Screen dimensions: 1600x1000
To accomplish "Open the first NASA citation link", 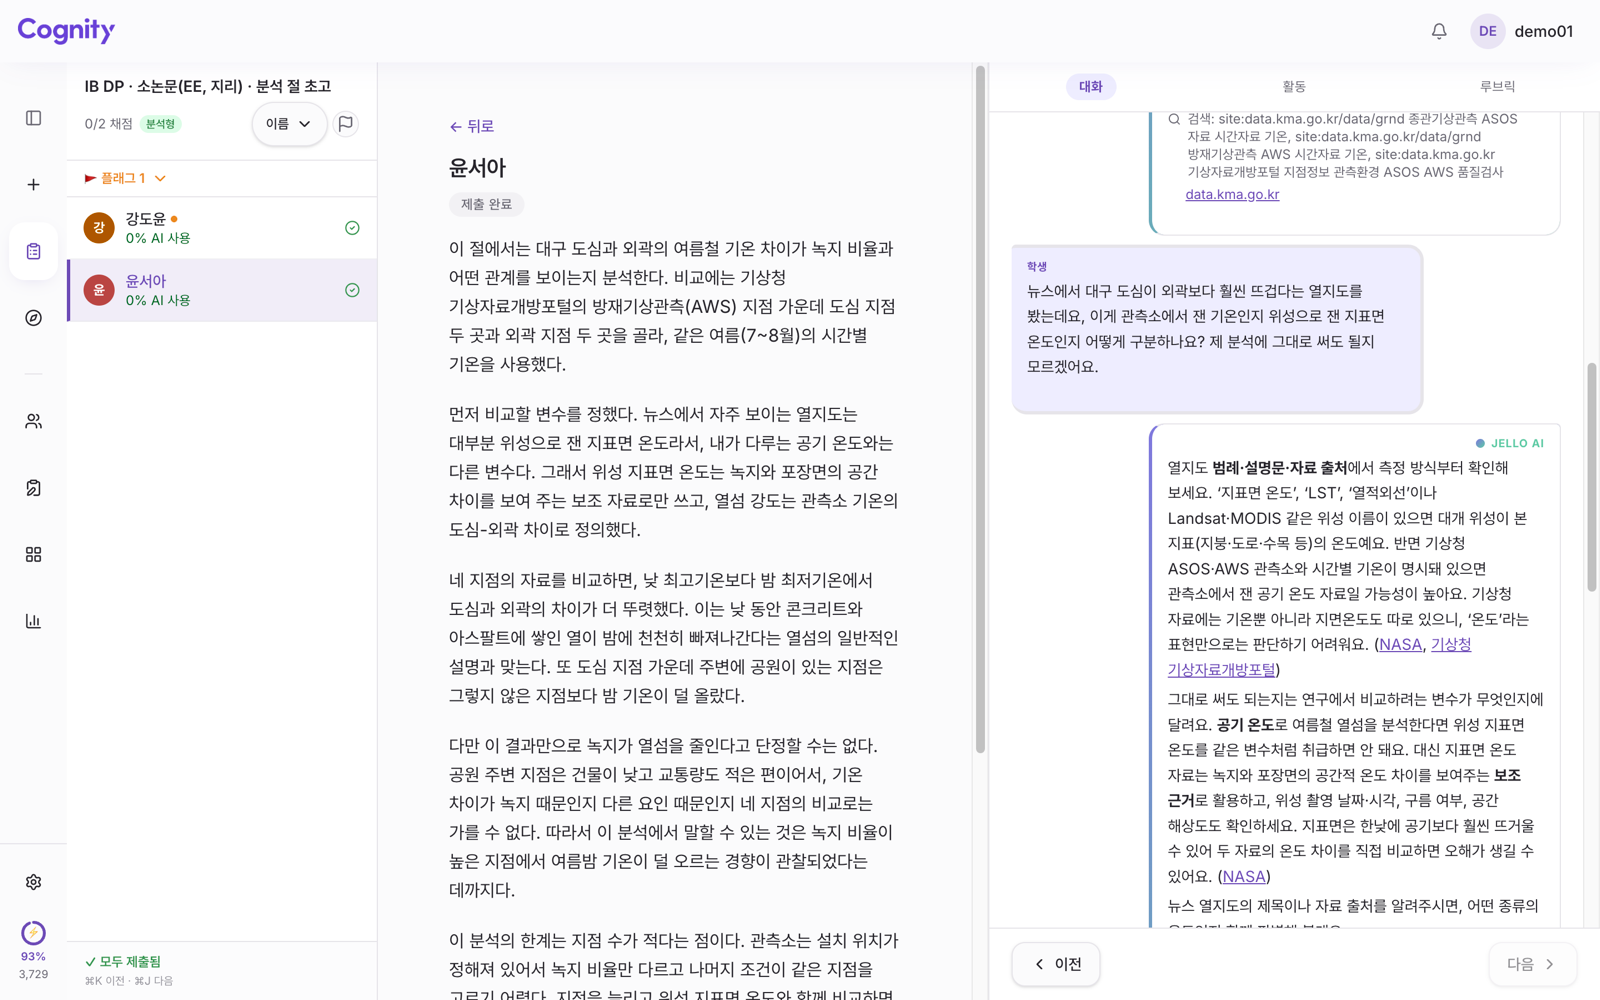I will [1400, 645].
